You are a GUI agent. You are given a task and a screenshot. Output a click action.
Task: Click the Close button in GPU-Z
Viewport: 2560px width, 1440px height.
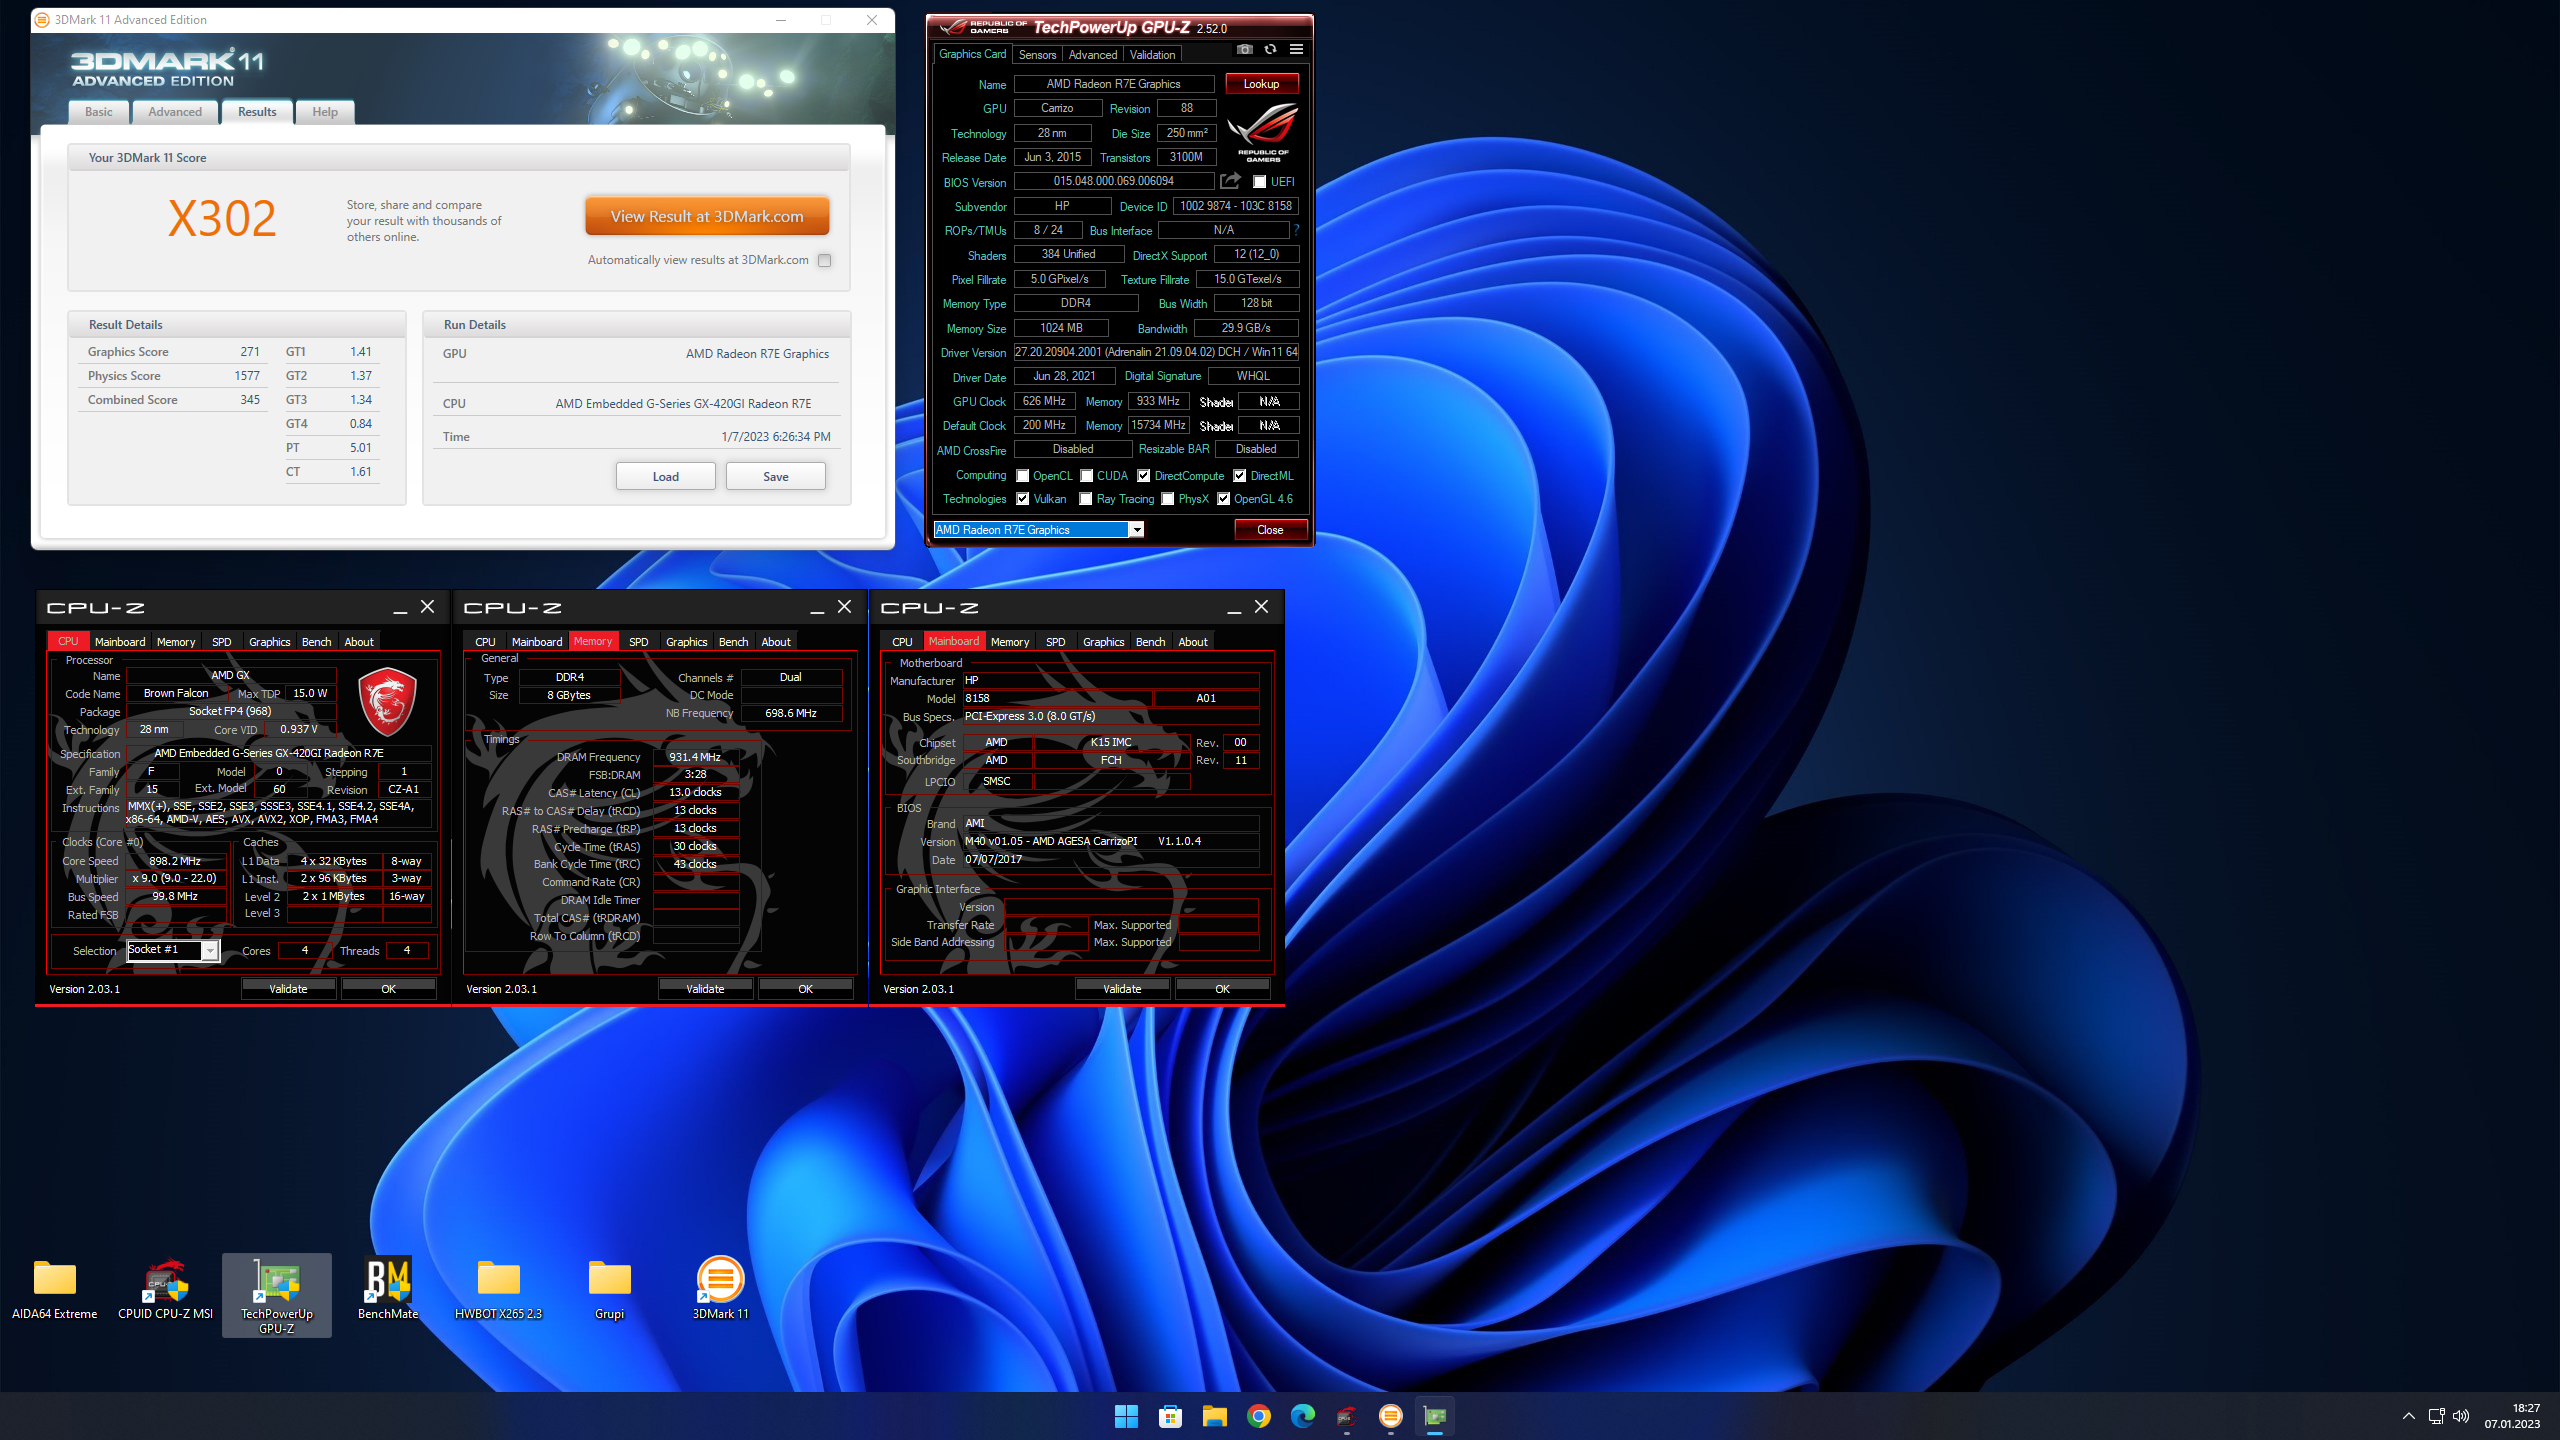click(1270, 530)
